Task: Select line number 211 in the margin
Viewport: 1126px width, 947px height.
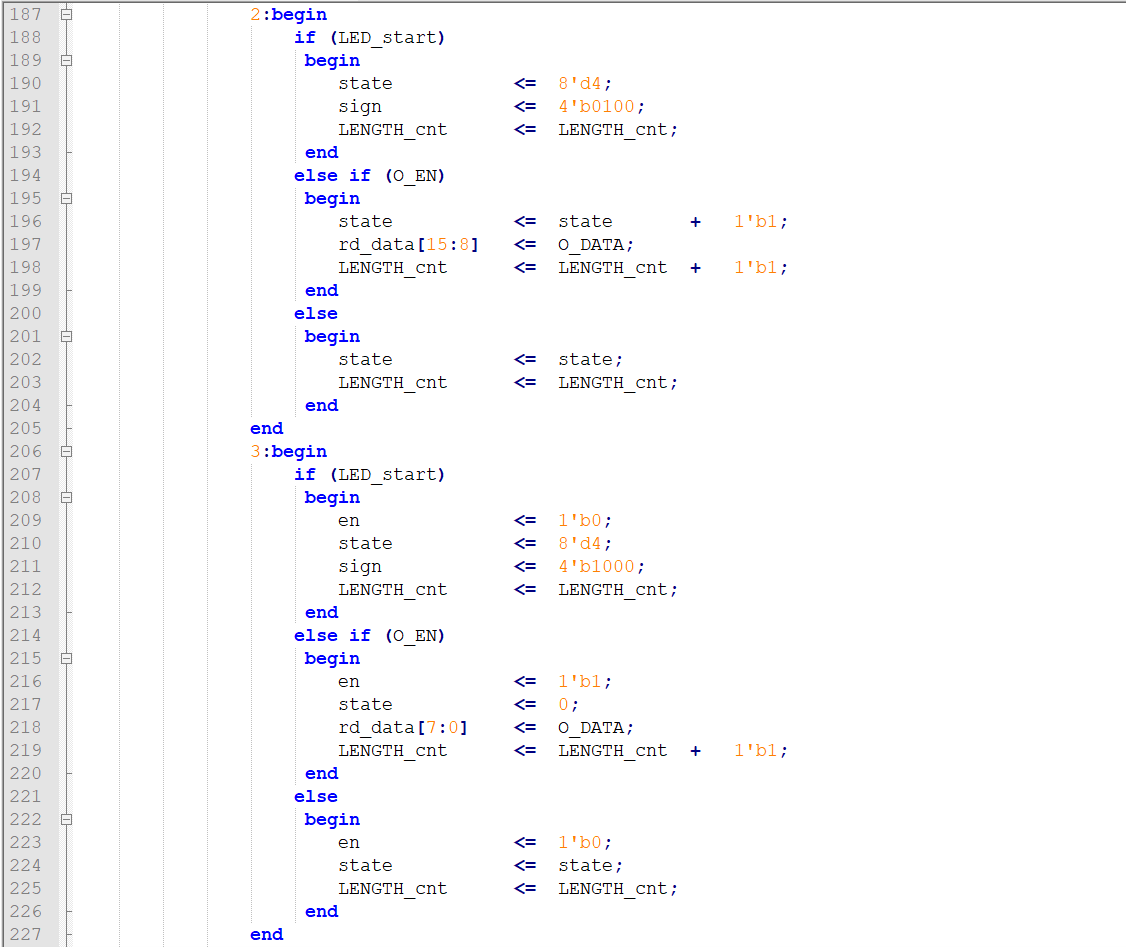Action: (26, 567)
